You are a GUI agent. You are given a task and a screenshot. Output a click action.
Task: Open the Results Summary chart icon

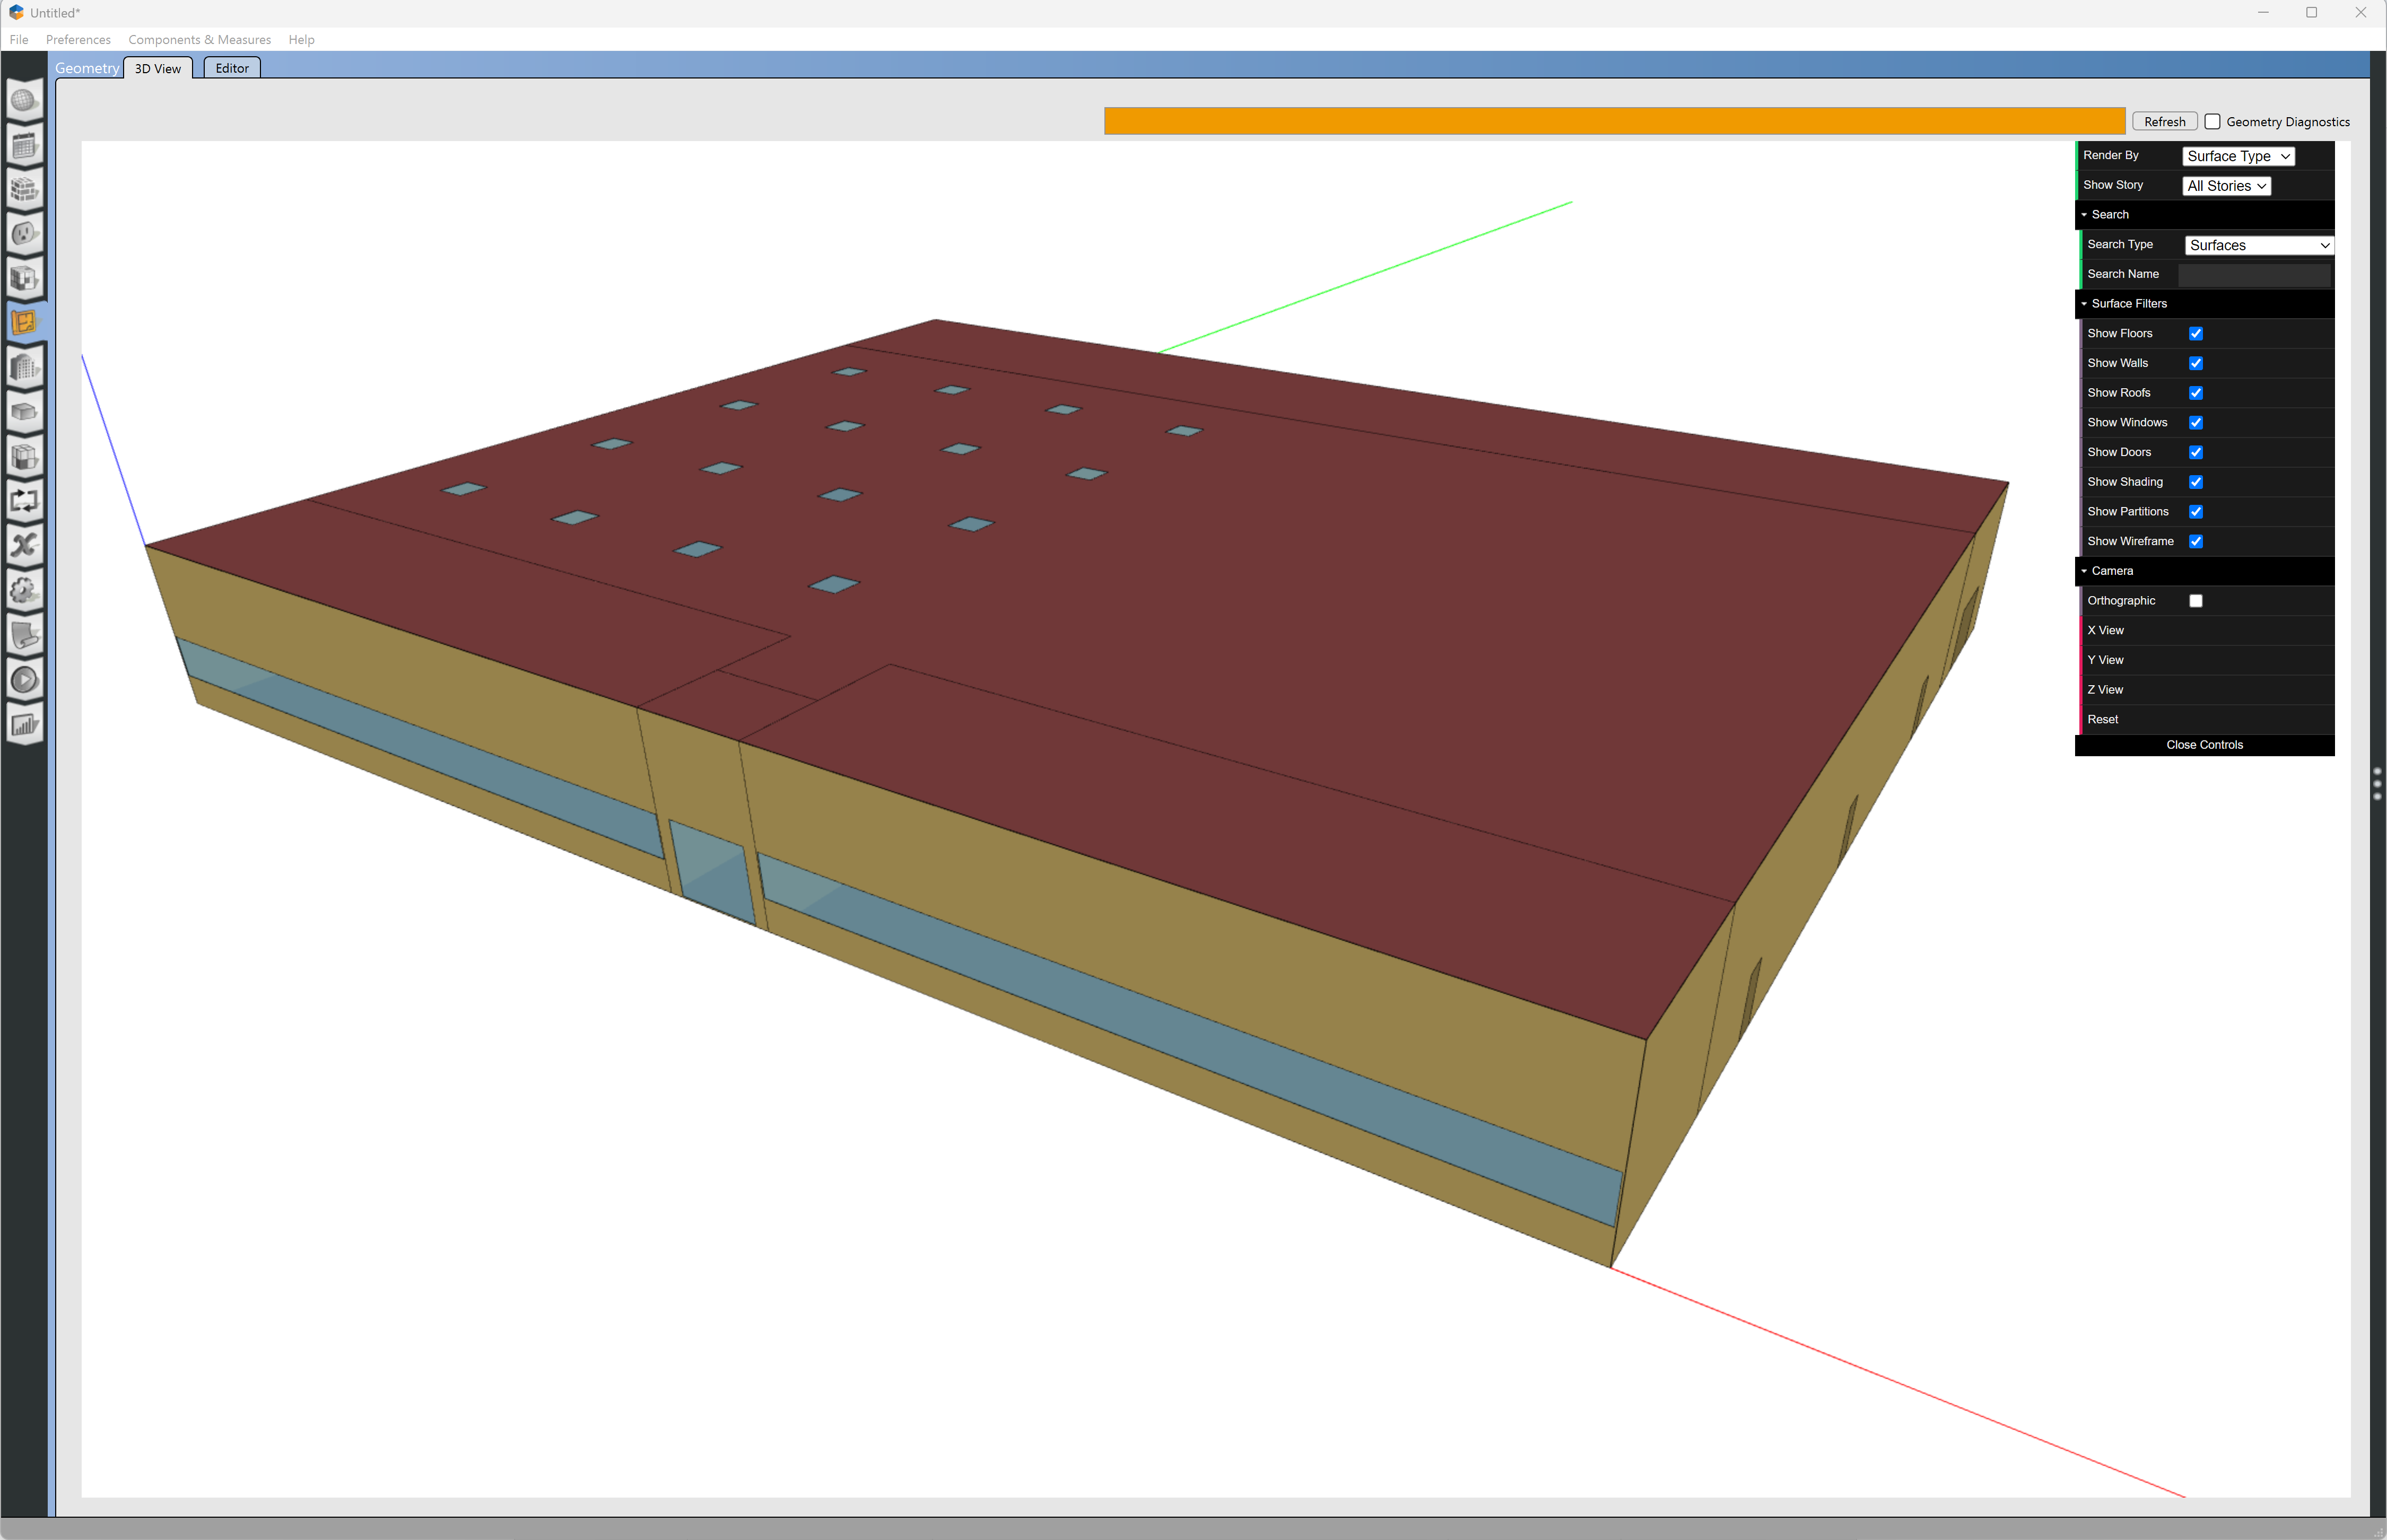[24, 725]
